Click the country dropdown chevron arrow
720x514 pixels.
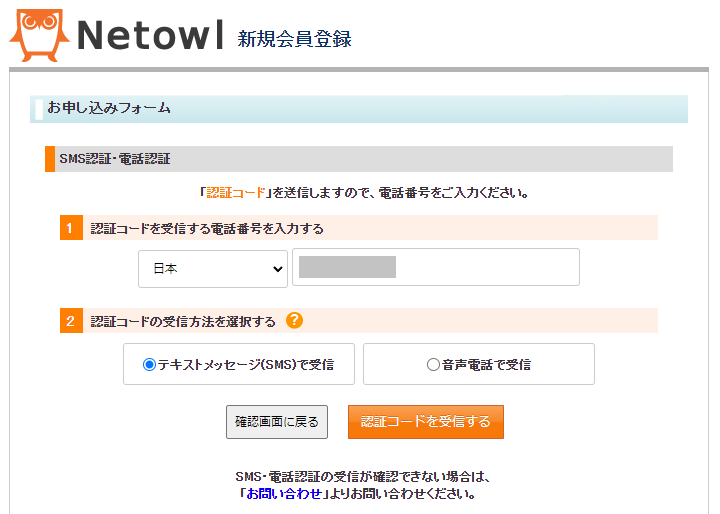click(277, 269)
